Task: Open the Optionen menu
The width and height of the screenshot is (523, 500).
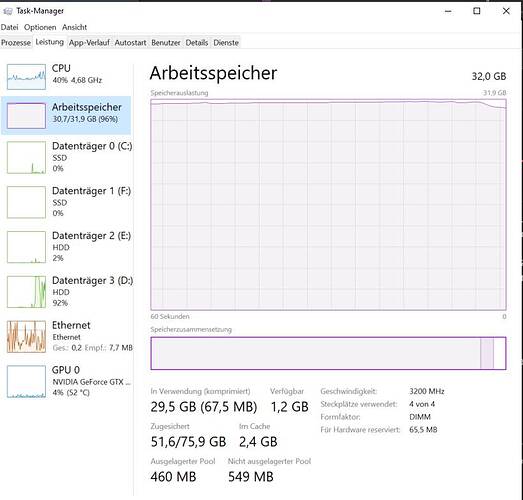Action: [40, 27]
